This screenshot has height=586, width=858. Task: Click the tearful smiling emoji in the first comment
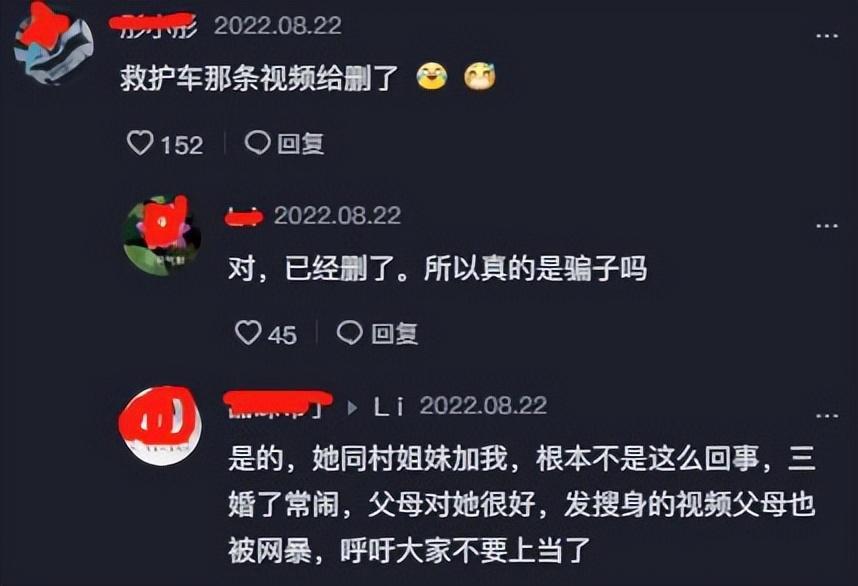pyautogui.click(x=480, y=77)
